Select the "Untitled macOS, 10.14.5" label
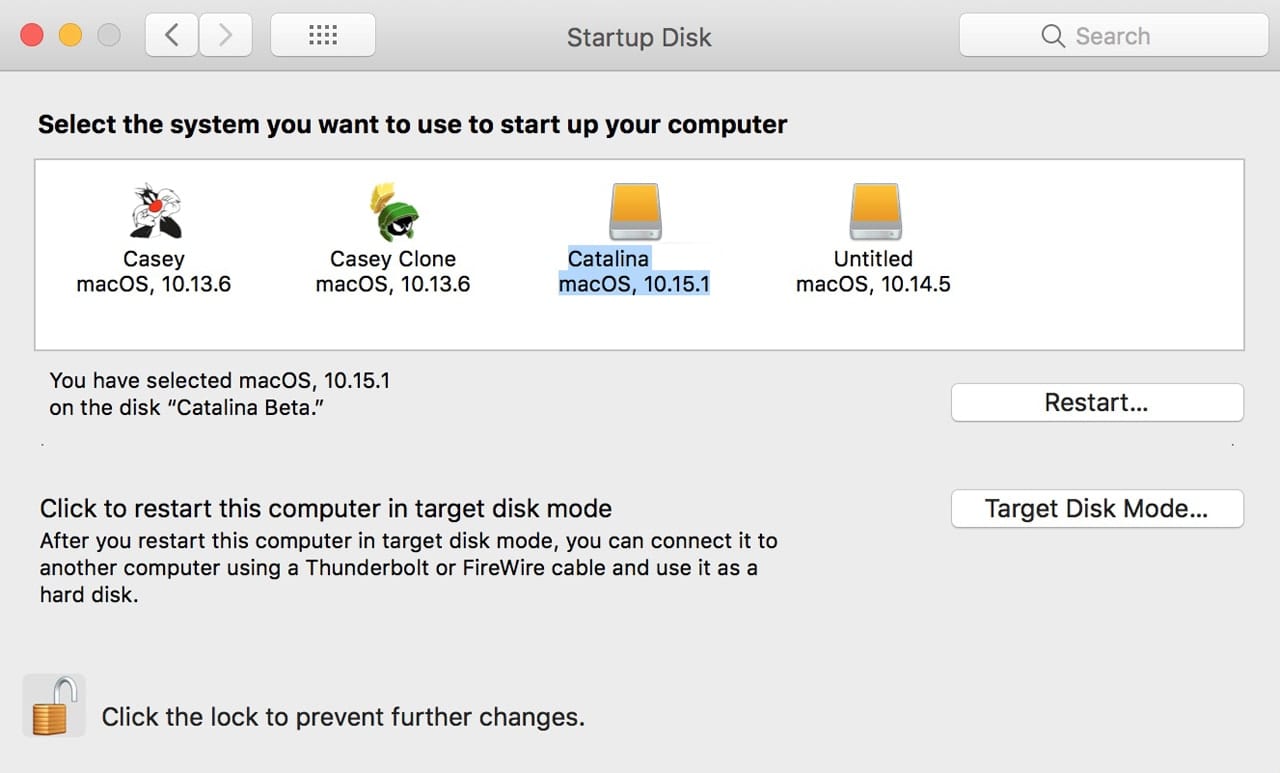This screenshot has width=1280, height=773. click(873, 271)
